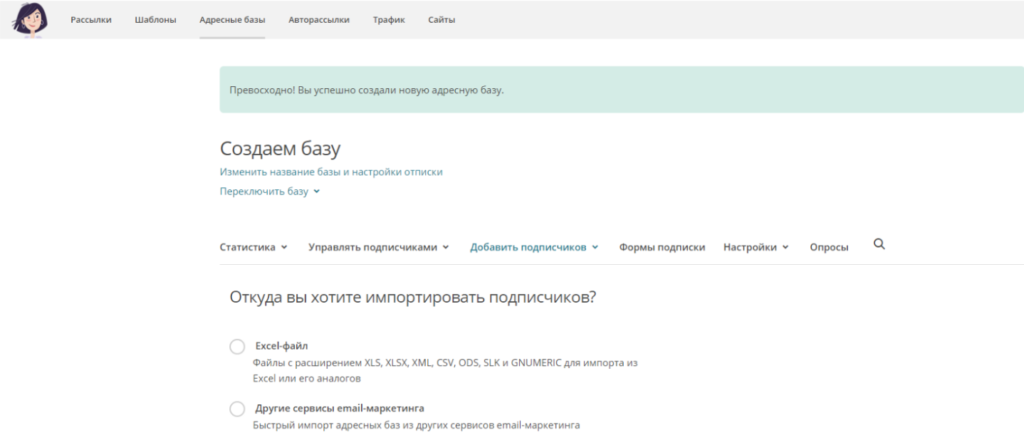Select Другие сервисы email-маркетинга radio button
The height and width of the screenshot is (445, 1024).
[237, 409]
